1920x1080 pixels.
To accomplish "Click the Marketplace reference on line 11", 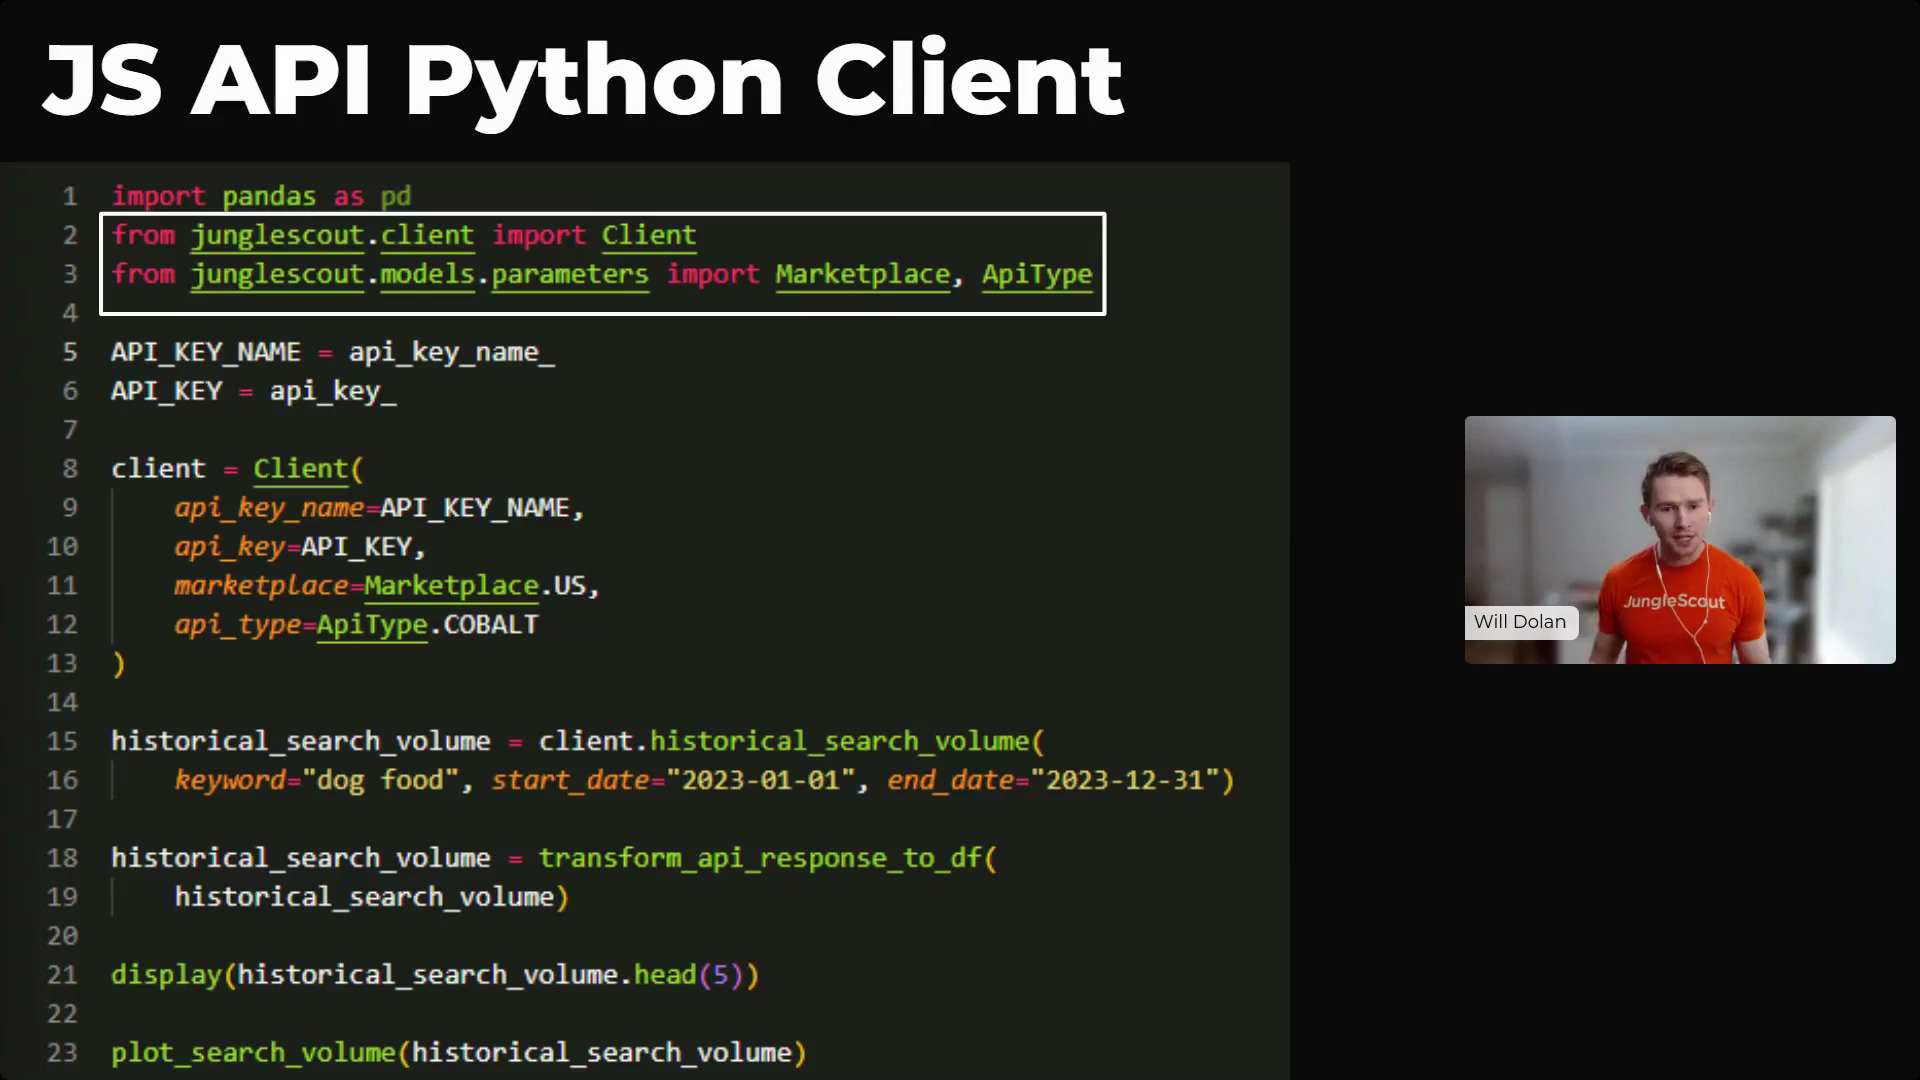I will point(450,585).
